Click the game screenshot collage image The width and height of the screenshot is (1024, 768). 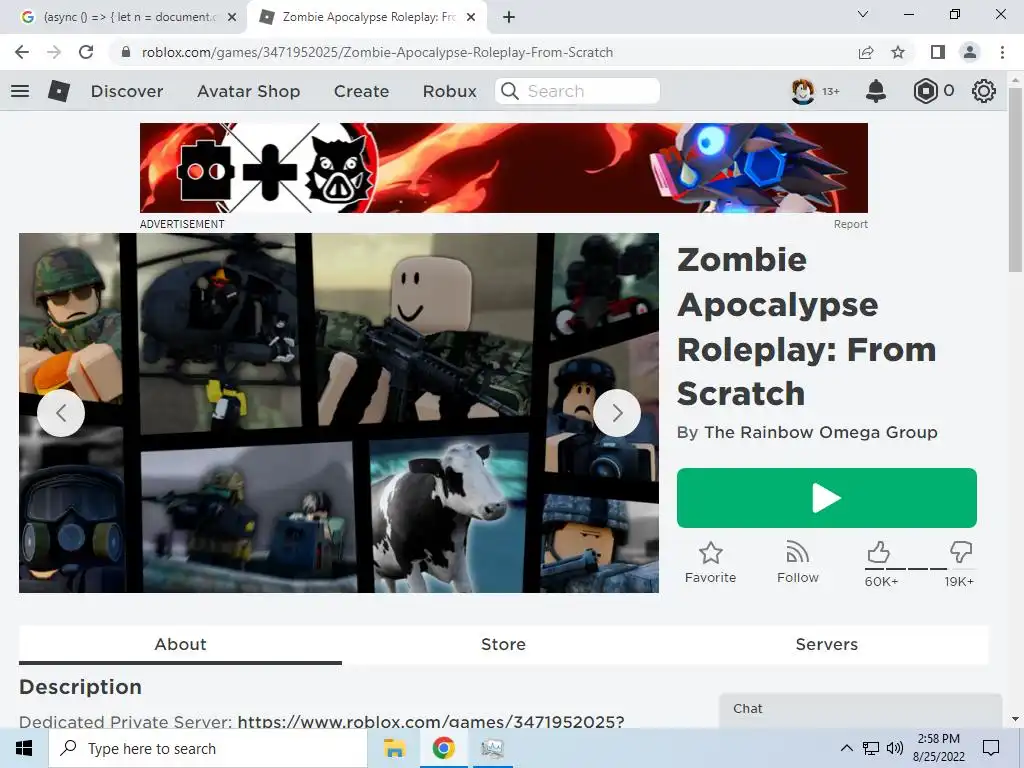[339, 413]
